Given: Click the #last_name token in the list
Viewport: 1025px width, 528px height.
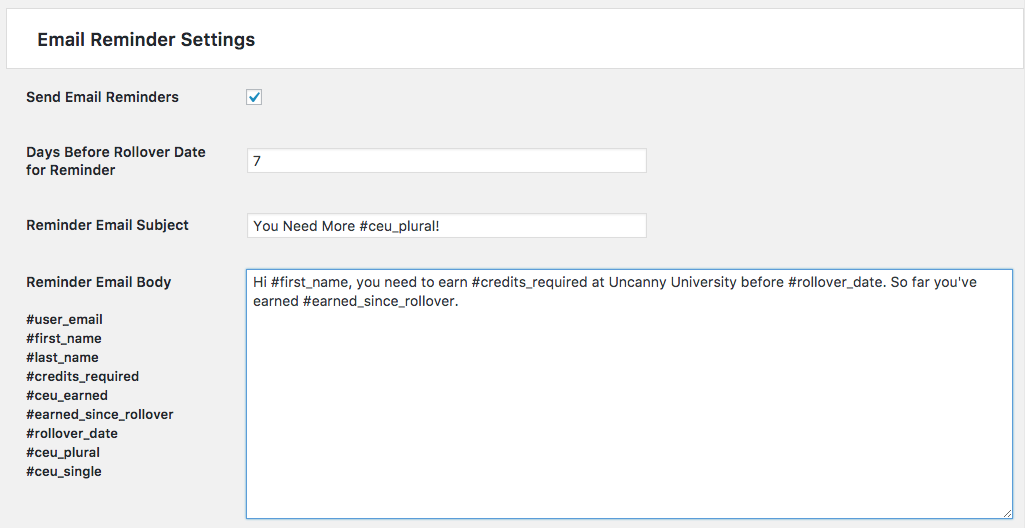Looking at the screenshot, I should 62,358.
